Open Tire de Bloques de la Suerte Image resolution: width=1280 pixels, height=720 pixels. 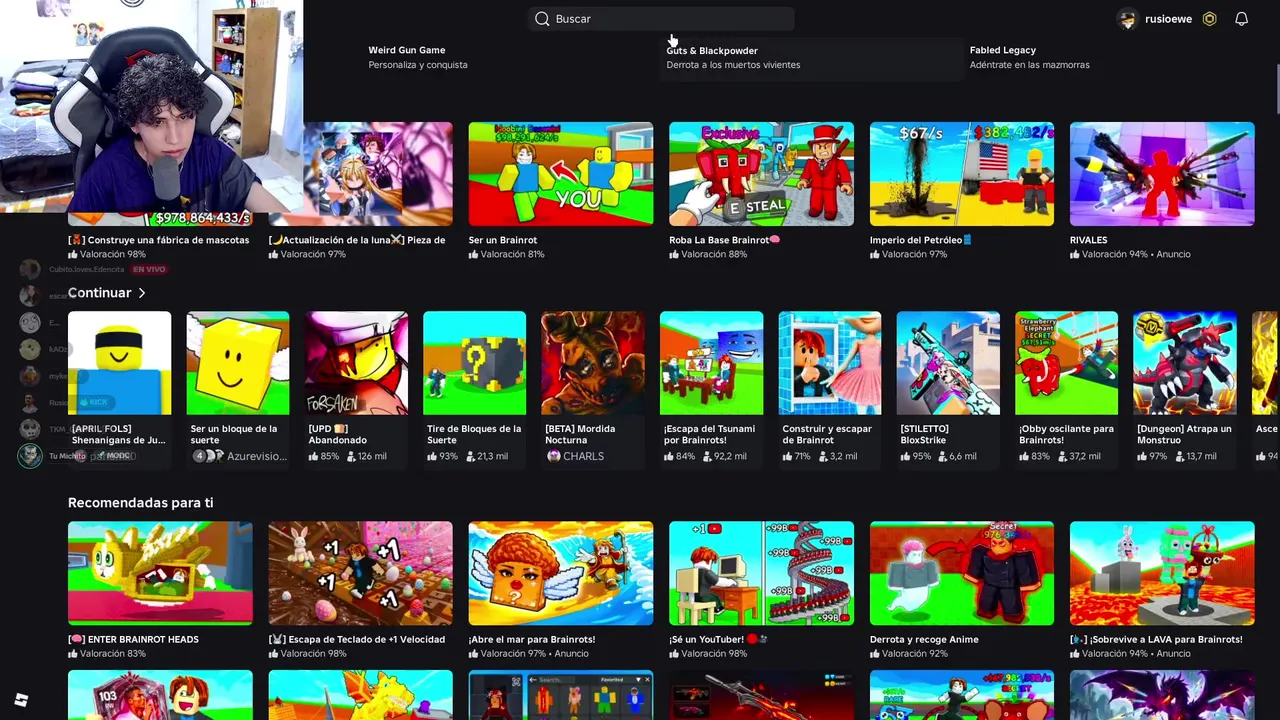(x=474, y=389)
